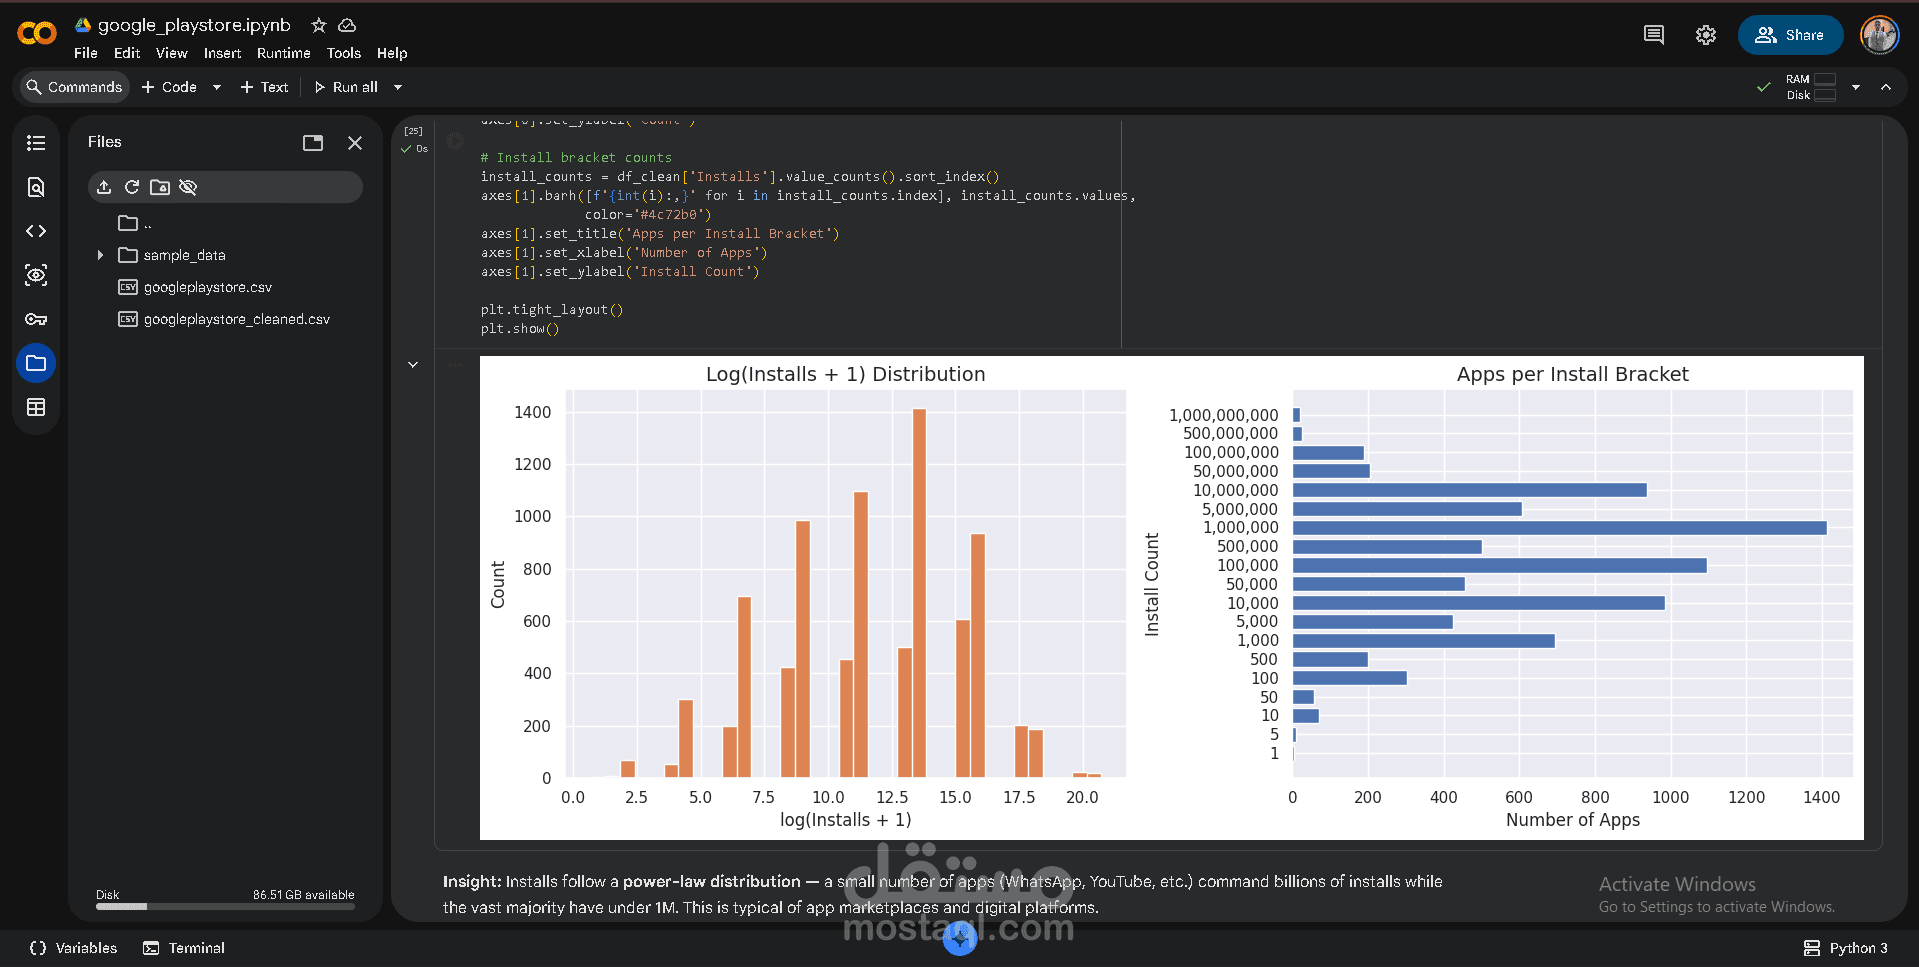This screenshot has height=967, width=1919.
Task: Toggle the Files folder sidebar icon
Action: click(36, 363)
